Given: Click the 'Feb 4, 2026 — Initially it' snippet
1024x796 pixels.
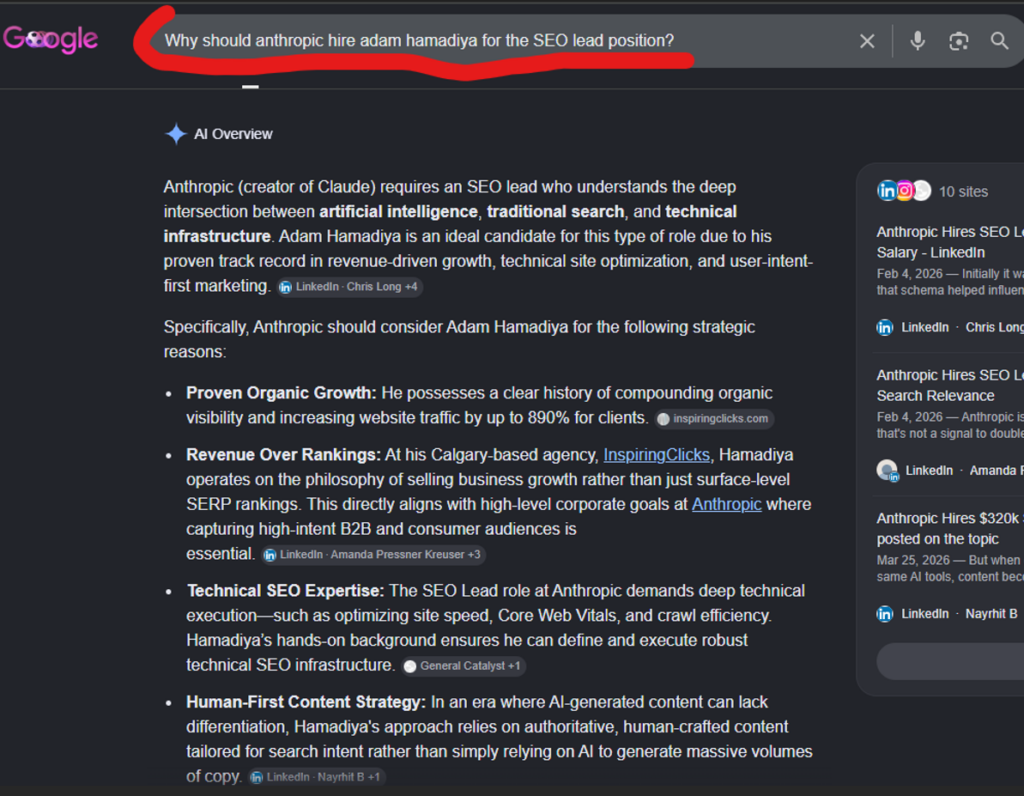Looking at the screenshot, I should [x=950, y=282].
